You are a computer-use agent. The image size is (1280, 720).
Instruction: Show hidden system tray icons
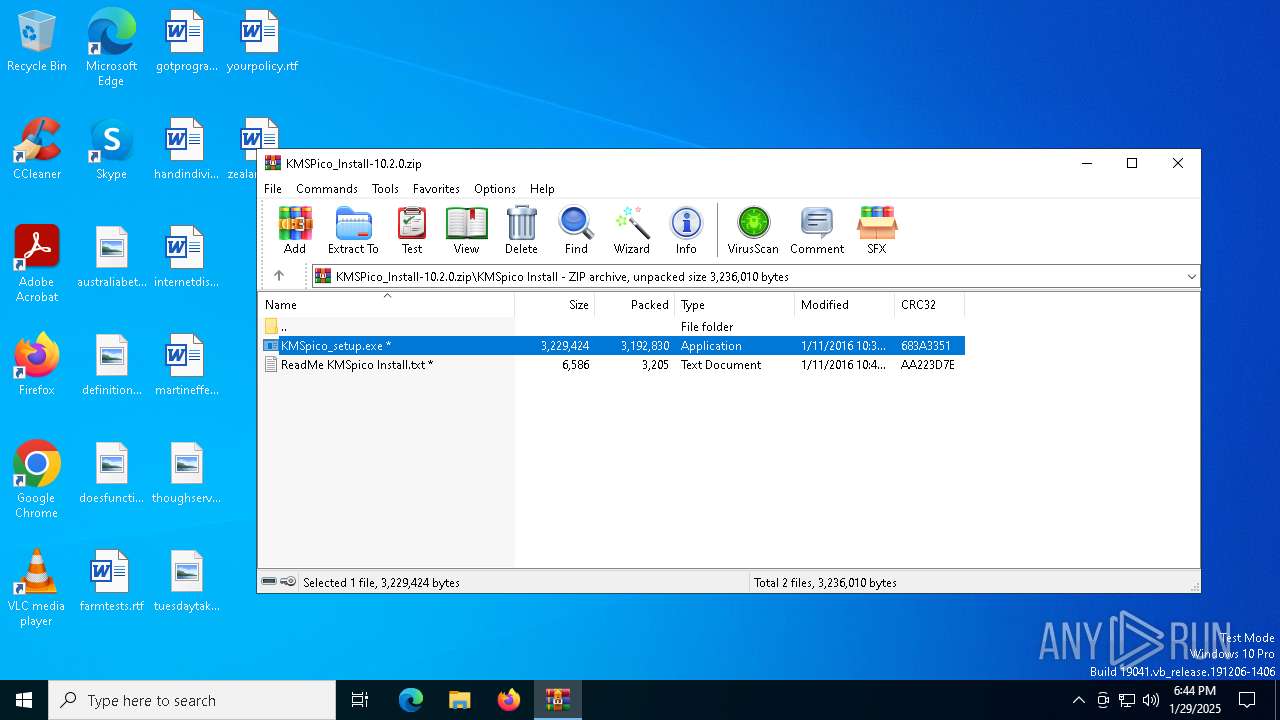(1078, 700)
